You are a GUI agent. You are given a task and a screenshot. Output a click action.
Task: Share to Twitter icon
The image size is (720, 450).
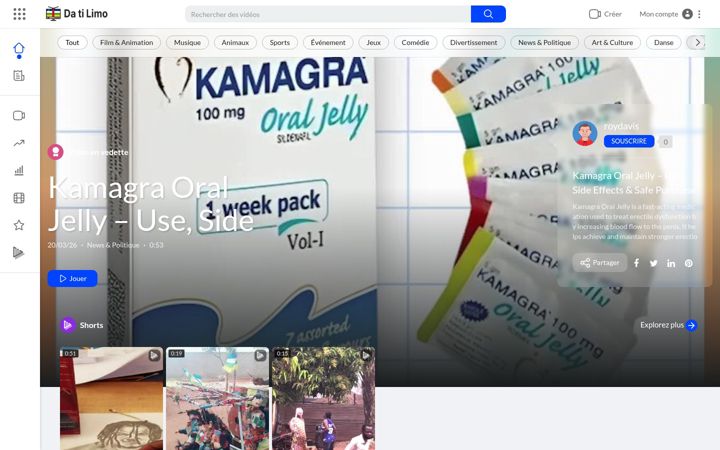click(x=654, y=263)
